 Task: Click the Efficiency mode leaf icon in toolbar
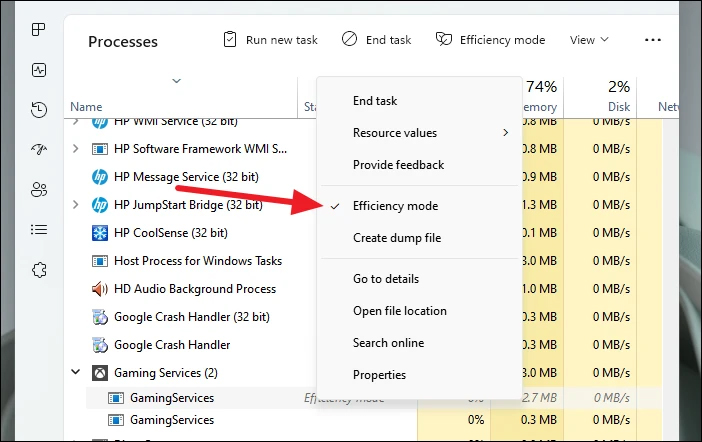tap(444, 39)
